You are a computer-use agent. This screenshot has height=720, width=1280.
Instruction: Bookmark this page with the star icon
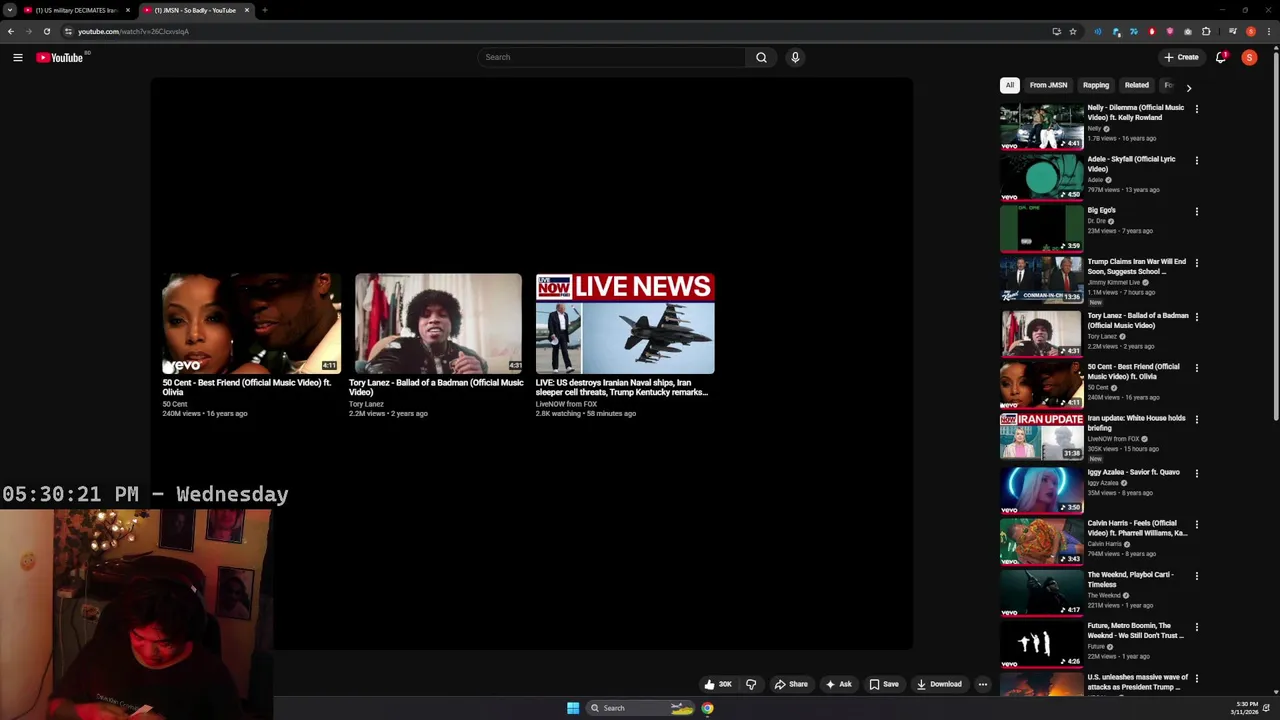point(1073,31)
